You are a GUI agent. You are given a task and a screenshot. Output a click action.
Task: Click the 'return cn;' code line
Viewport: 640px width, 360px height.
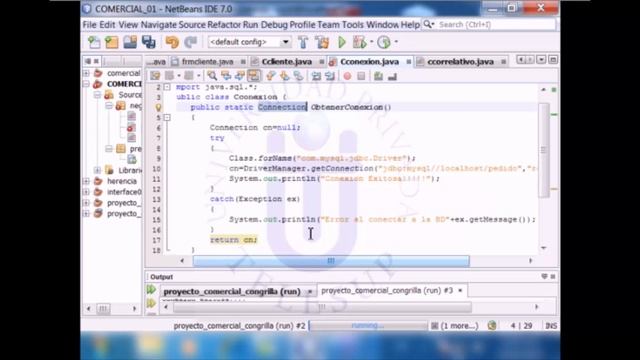(x=233, y=240)
